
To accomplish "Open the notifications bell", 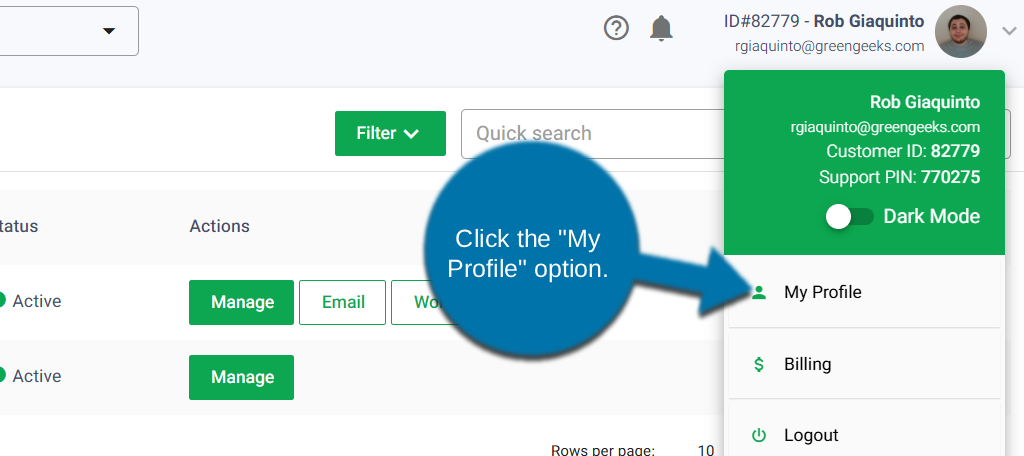I will 661,29.
